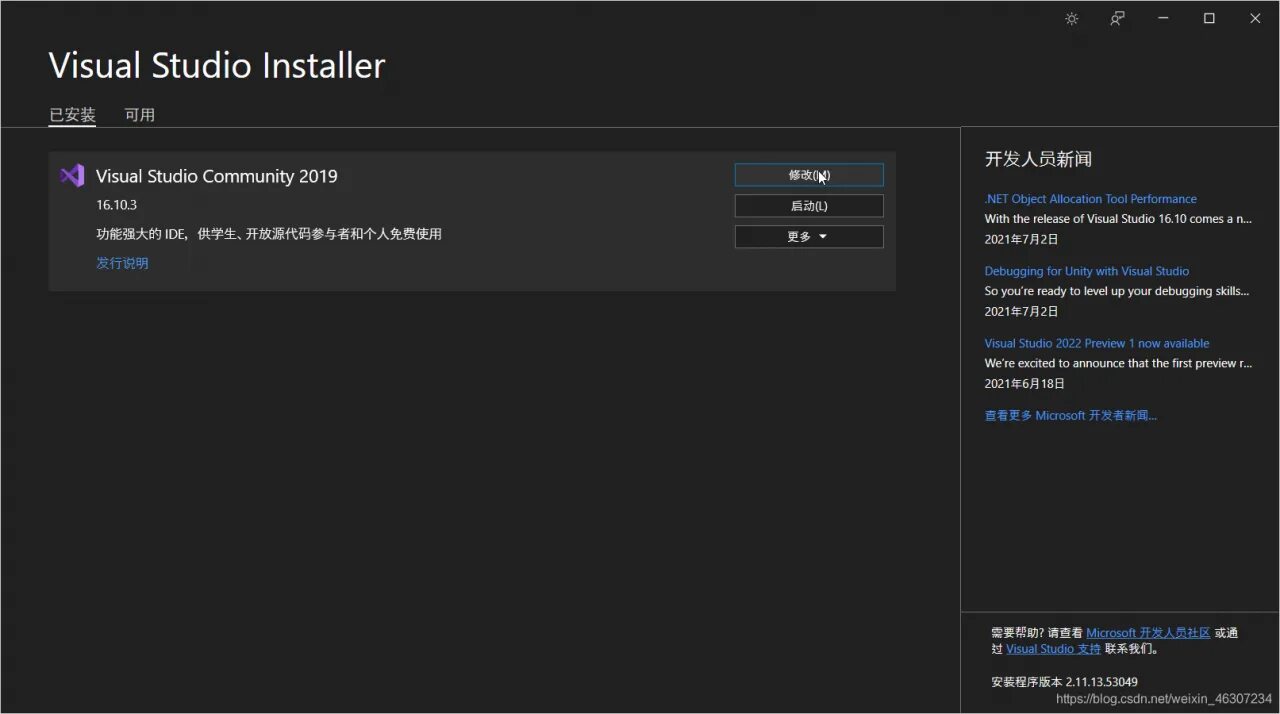
Task: Click the date 2021年6月18日
Action: click(1024, 383)
